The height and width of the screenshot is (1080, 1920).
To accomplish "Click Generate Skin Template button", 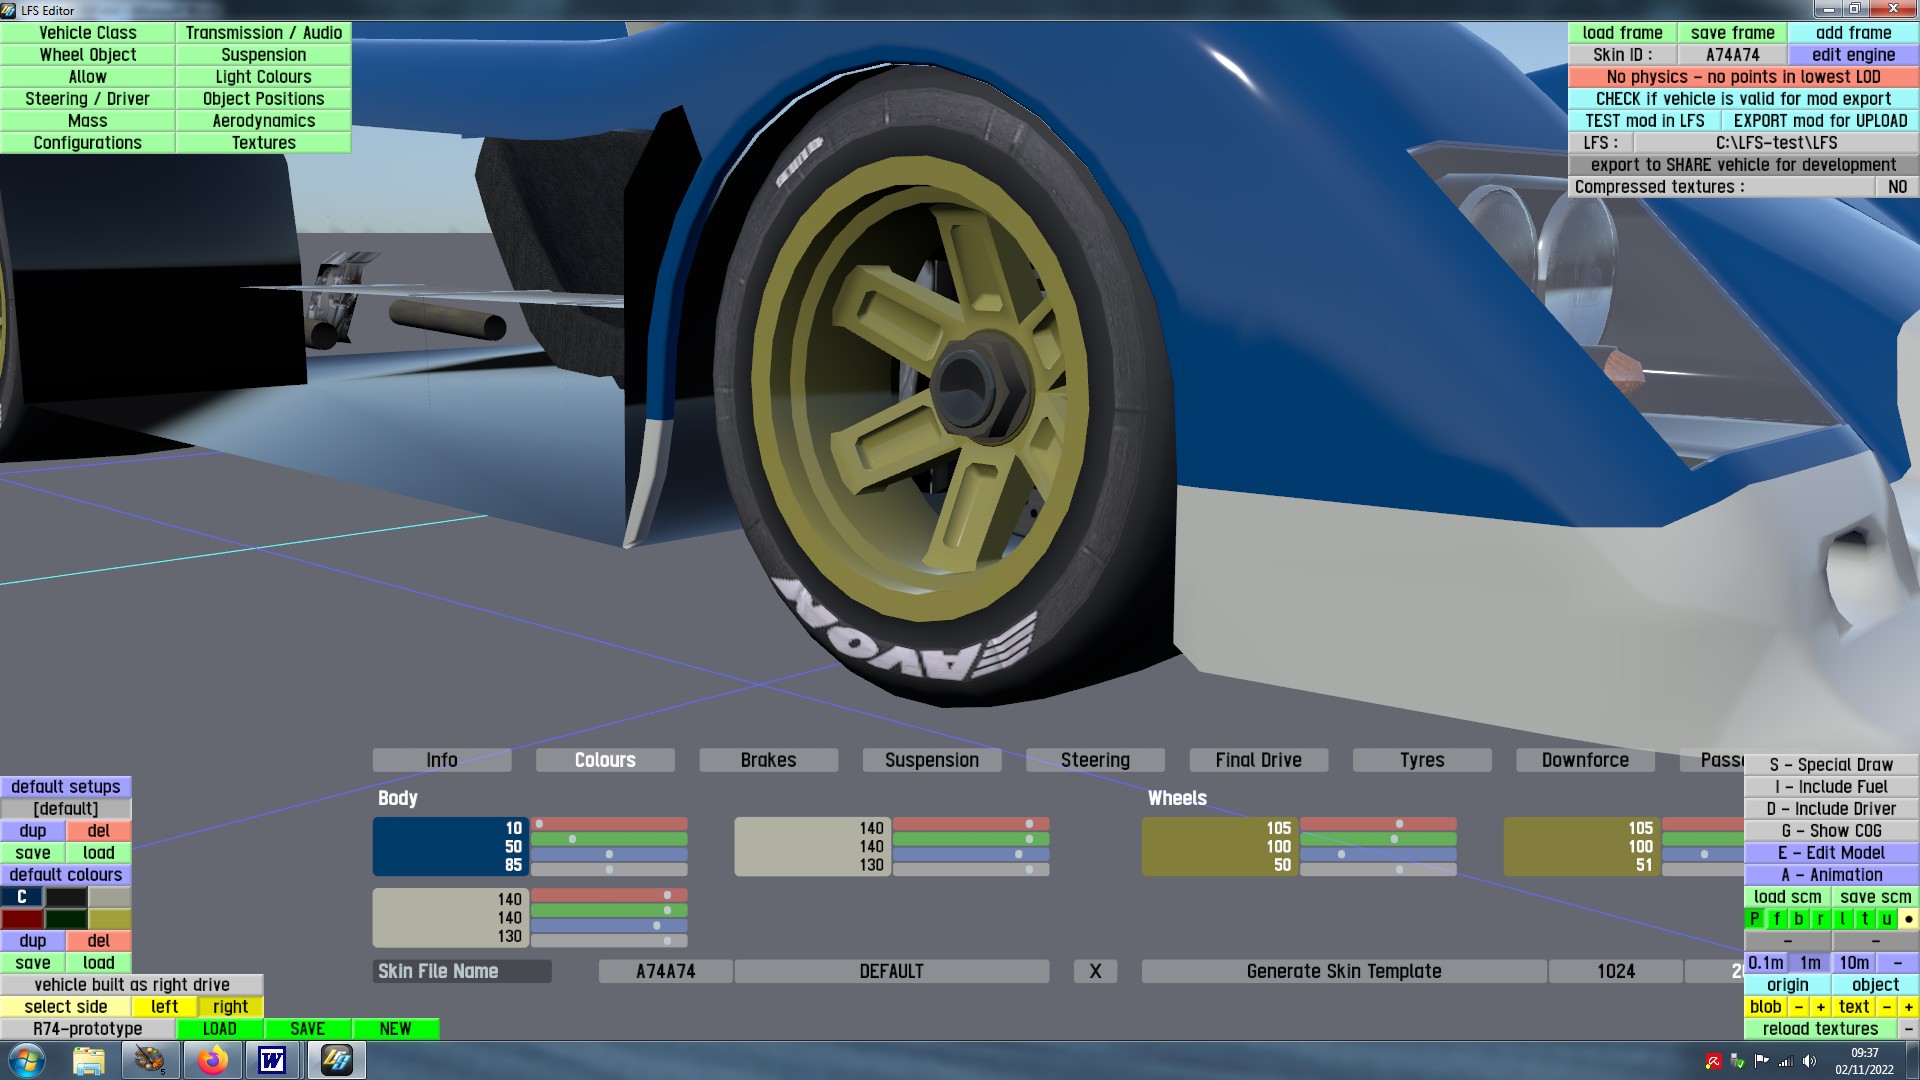I will 1343,971.
